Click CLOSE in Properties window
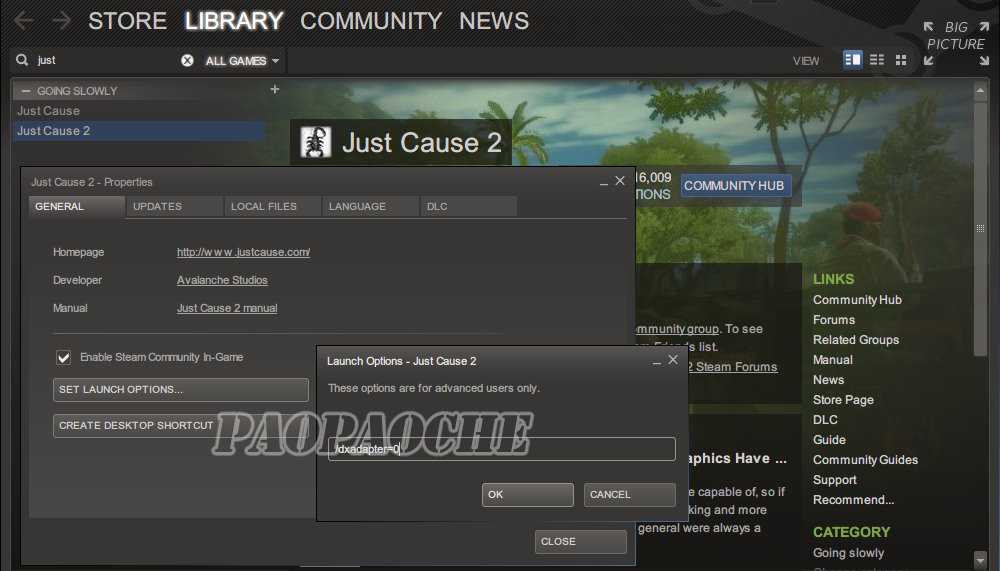The image size is (1000, 571). tap(580, 542)
